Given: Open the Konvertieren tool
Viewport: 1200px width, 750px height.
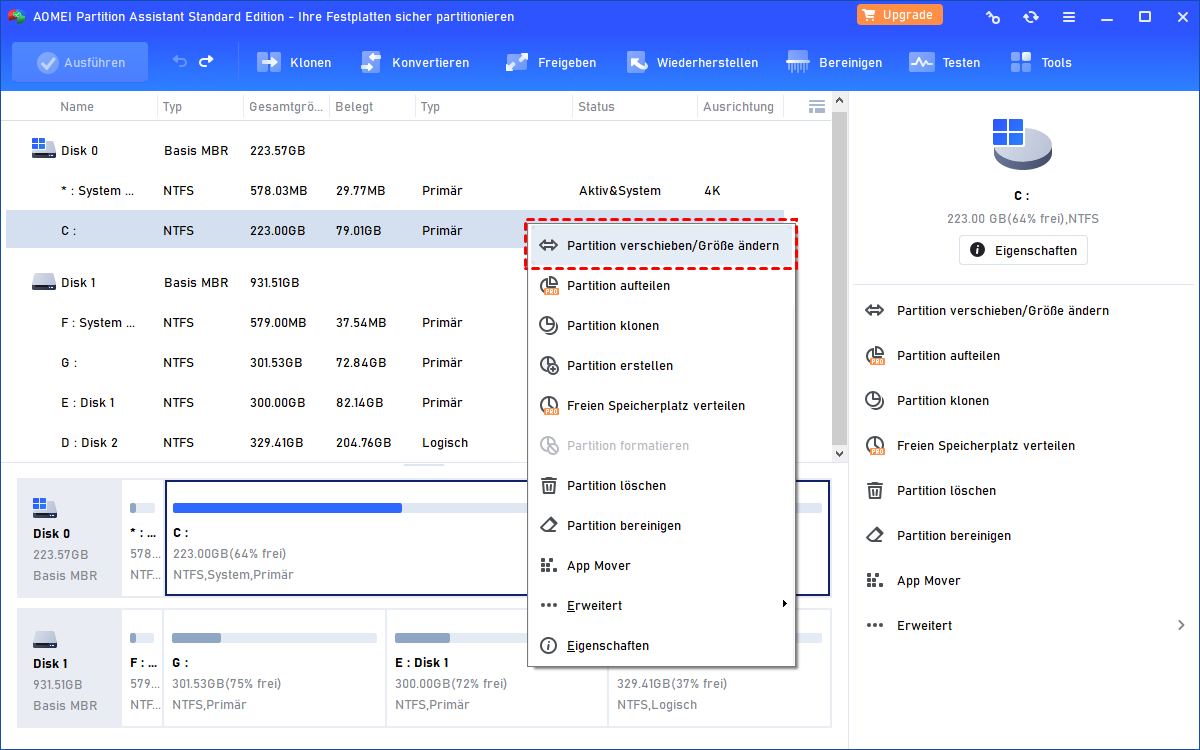Looking at the screenshot, I should pyautogui.click(x=415, y=62).
